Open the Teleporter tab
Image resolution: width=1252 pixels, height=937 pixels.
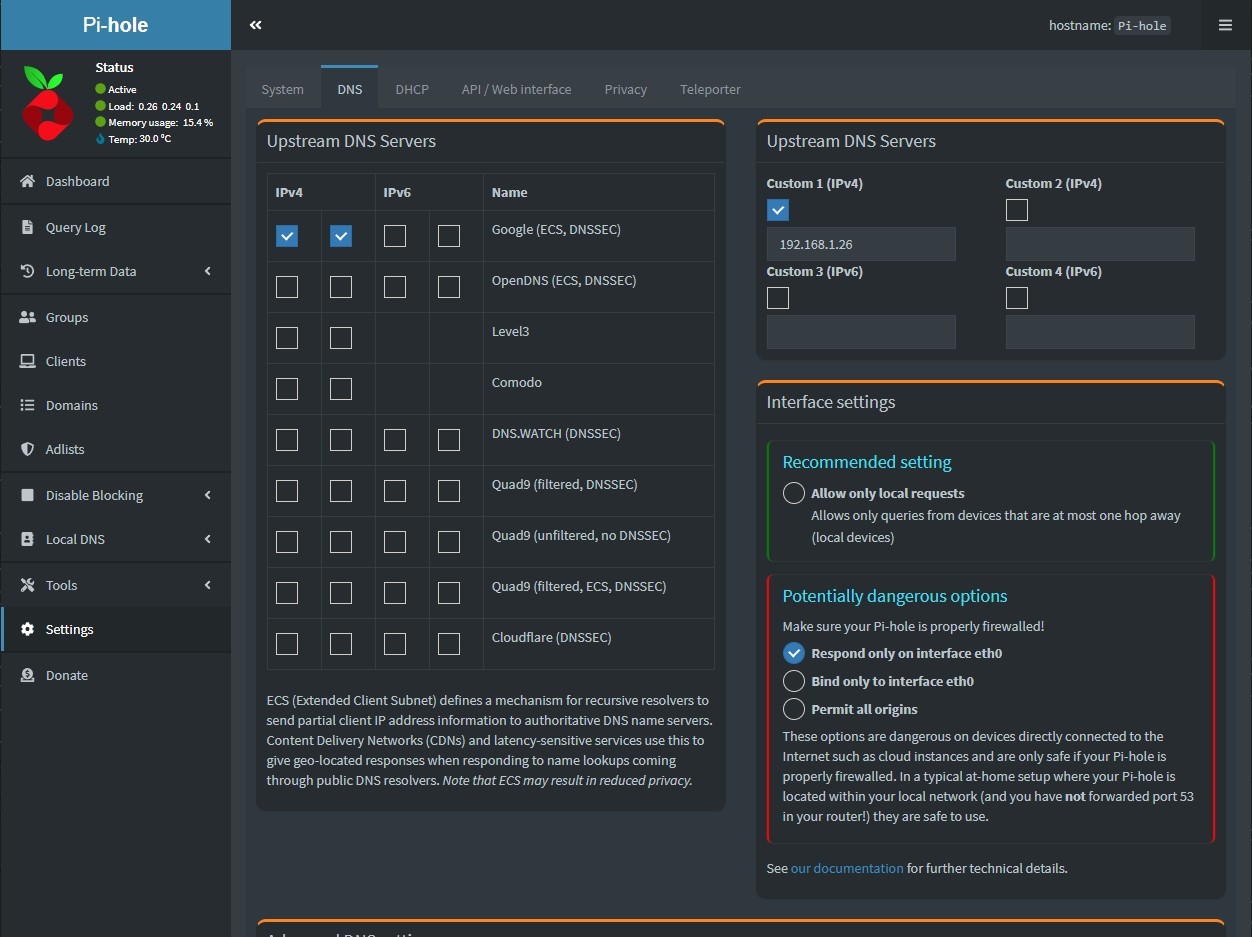tap(710, 89)
